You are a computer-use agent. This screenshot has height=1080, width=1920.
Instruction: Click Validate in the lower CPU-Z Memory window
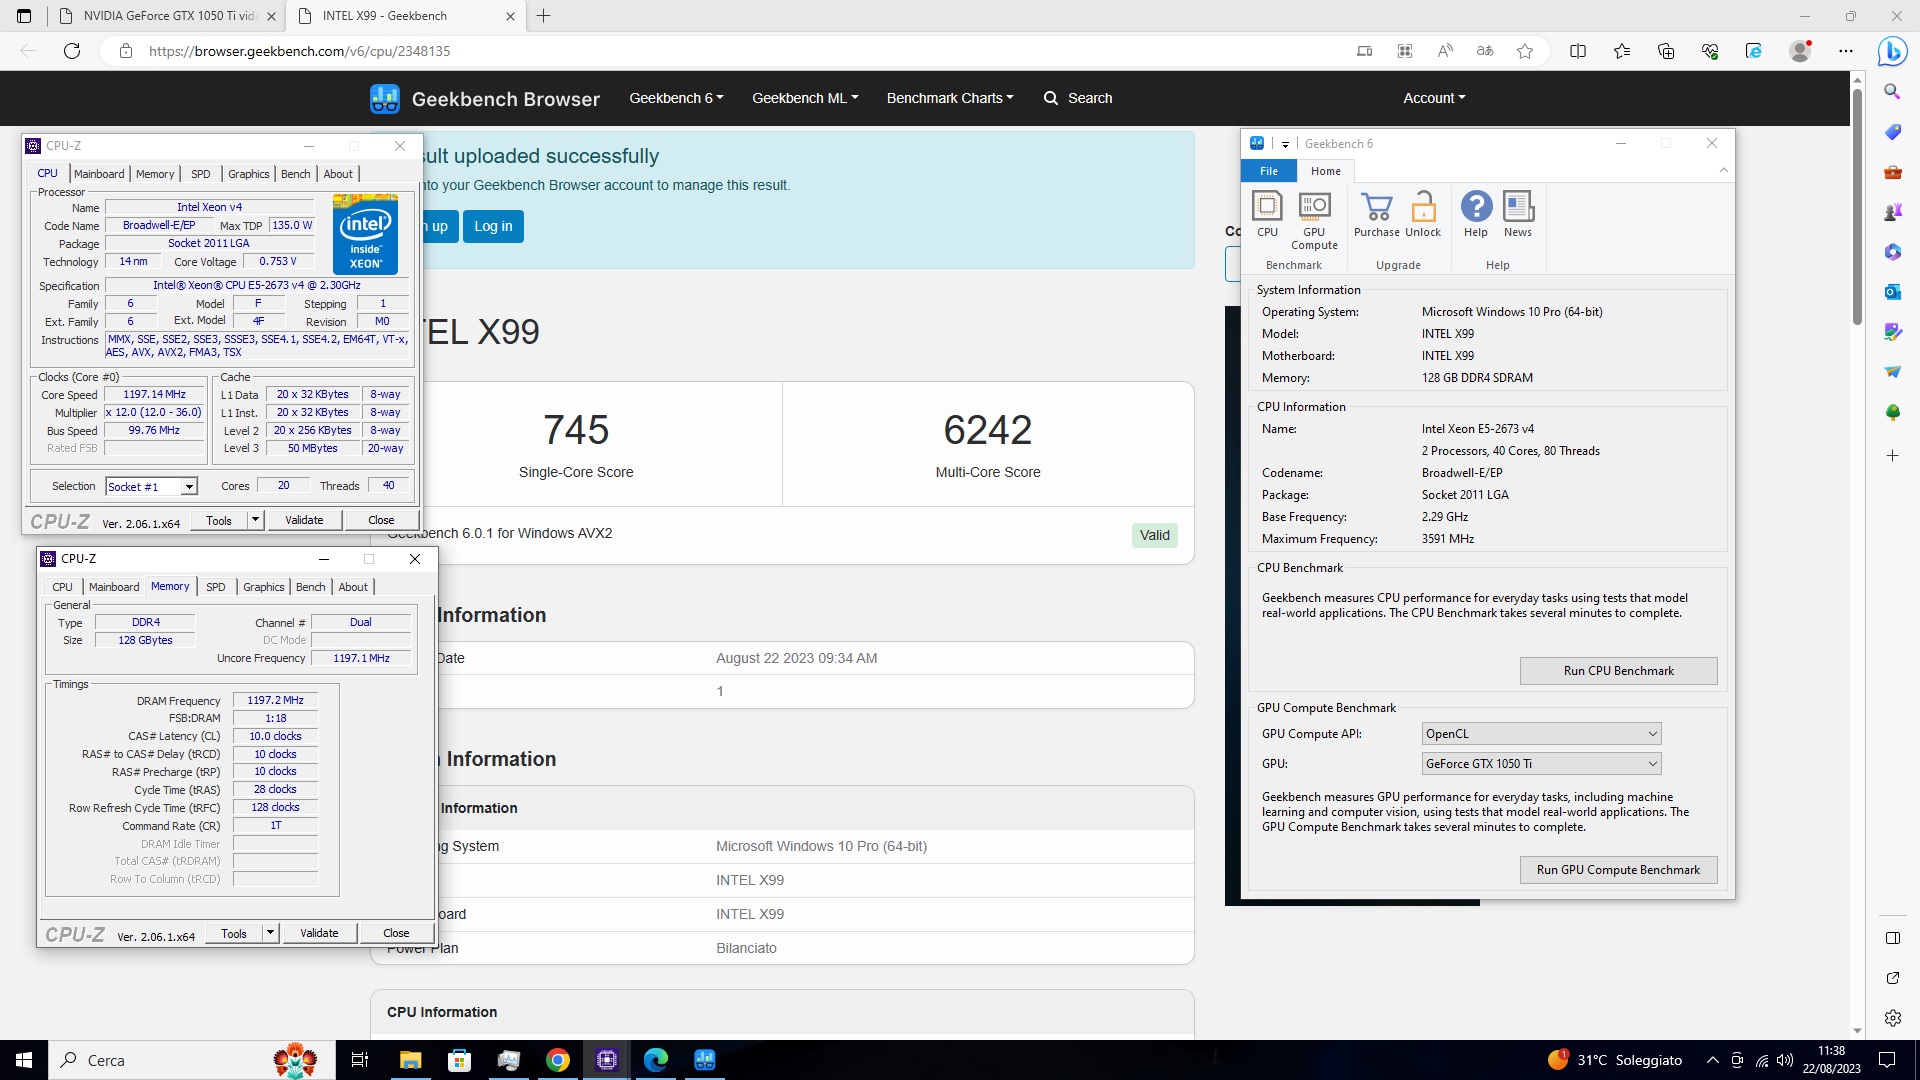click(x=319, y=933)
